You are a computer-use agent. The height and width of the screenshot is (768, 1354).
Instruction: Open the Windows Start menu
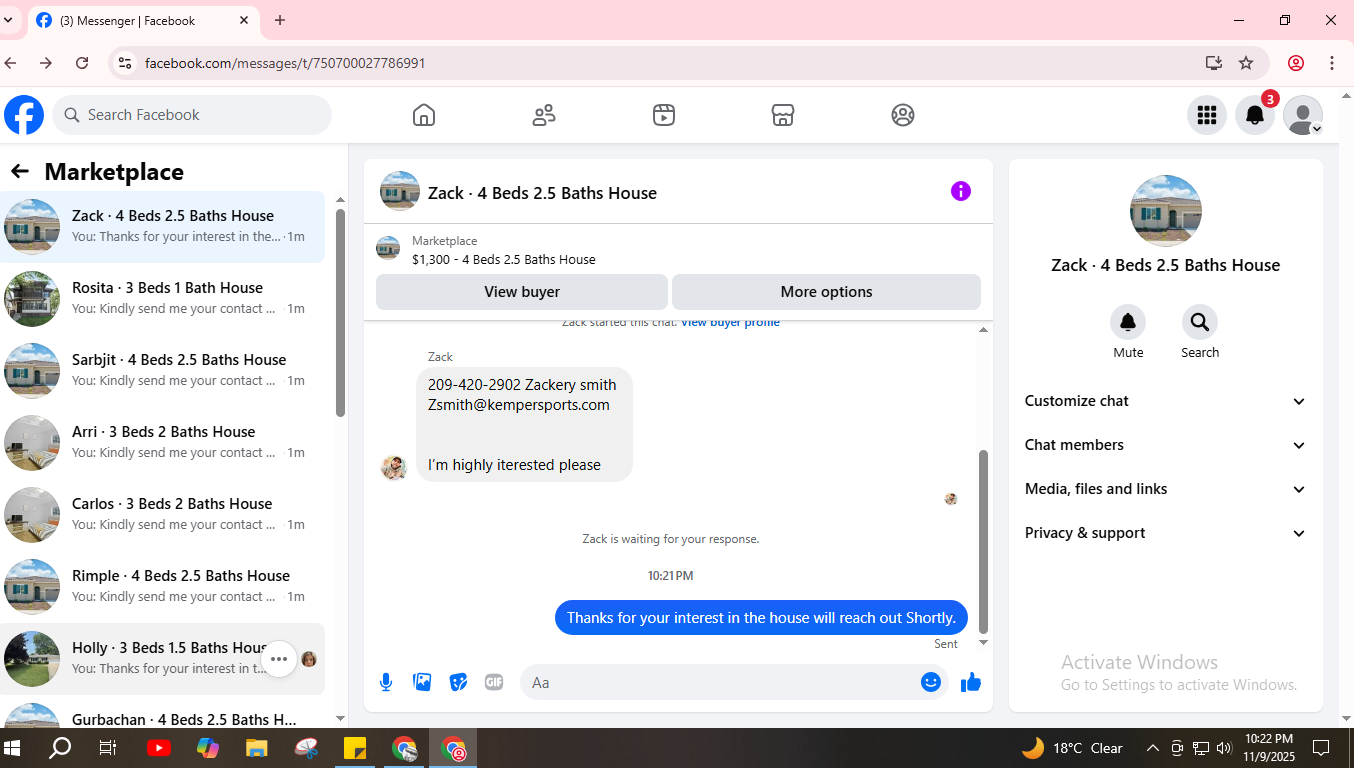click(x=13, y=748)
